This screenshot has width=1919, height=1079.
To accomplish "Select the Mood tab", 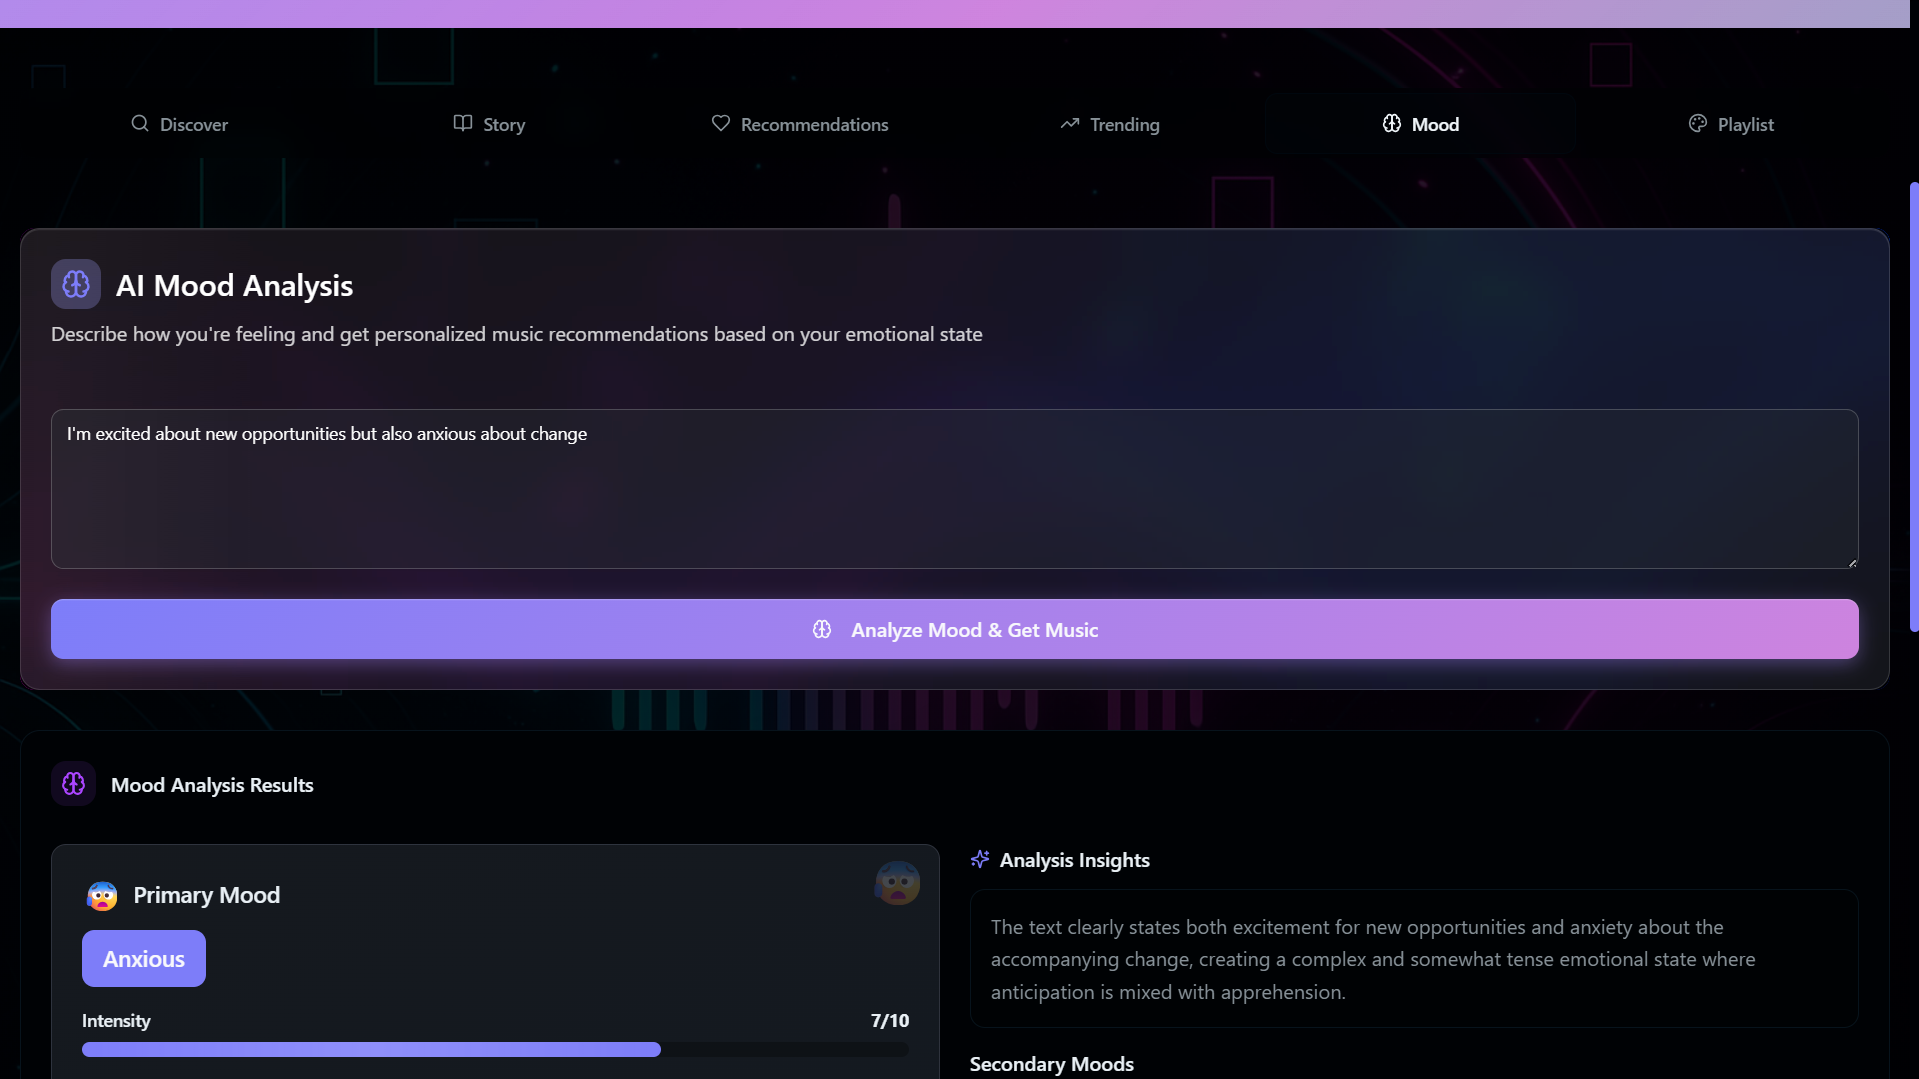I will pyautogui.click(x=1420, y=124).
